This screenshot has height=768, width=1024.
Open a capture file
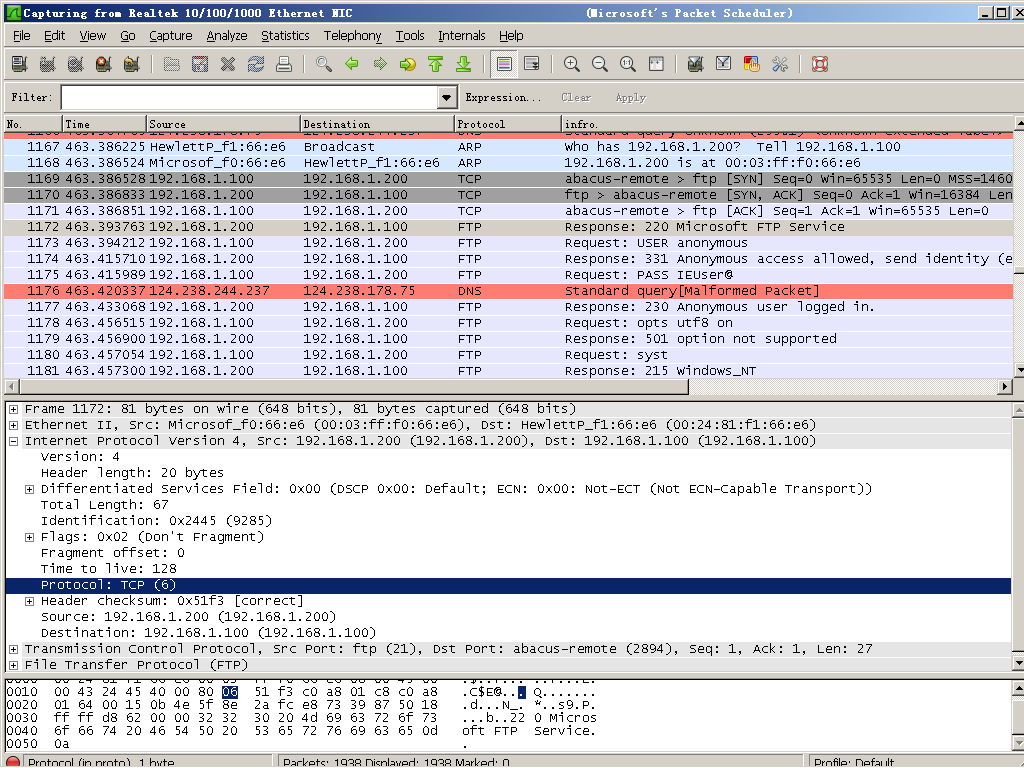[171, 64]
